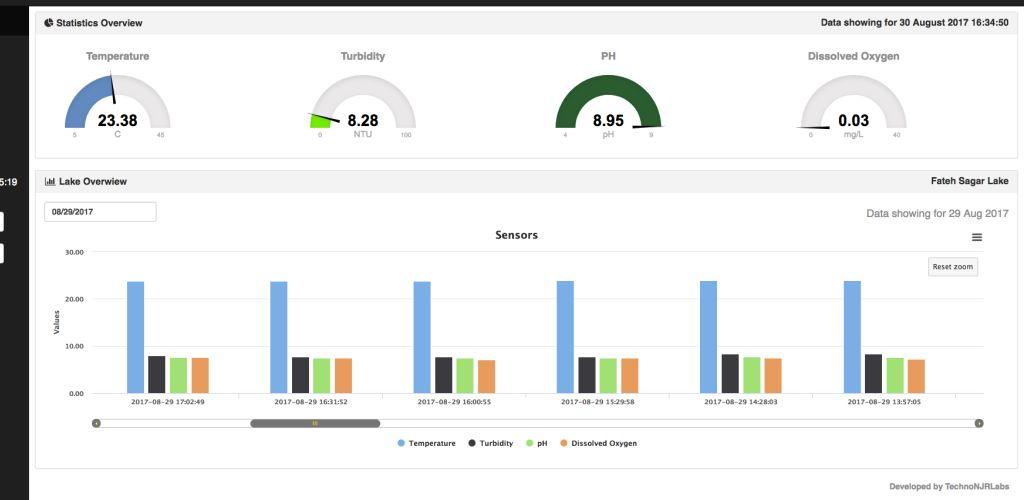Screen dimensions: 1024x500
Task: Click the Fateh Sagar Lake label
Action: pyautogui.click(x=969, y=181)
